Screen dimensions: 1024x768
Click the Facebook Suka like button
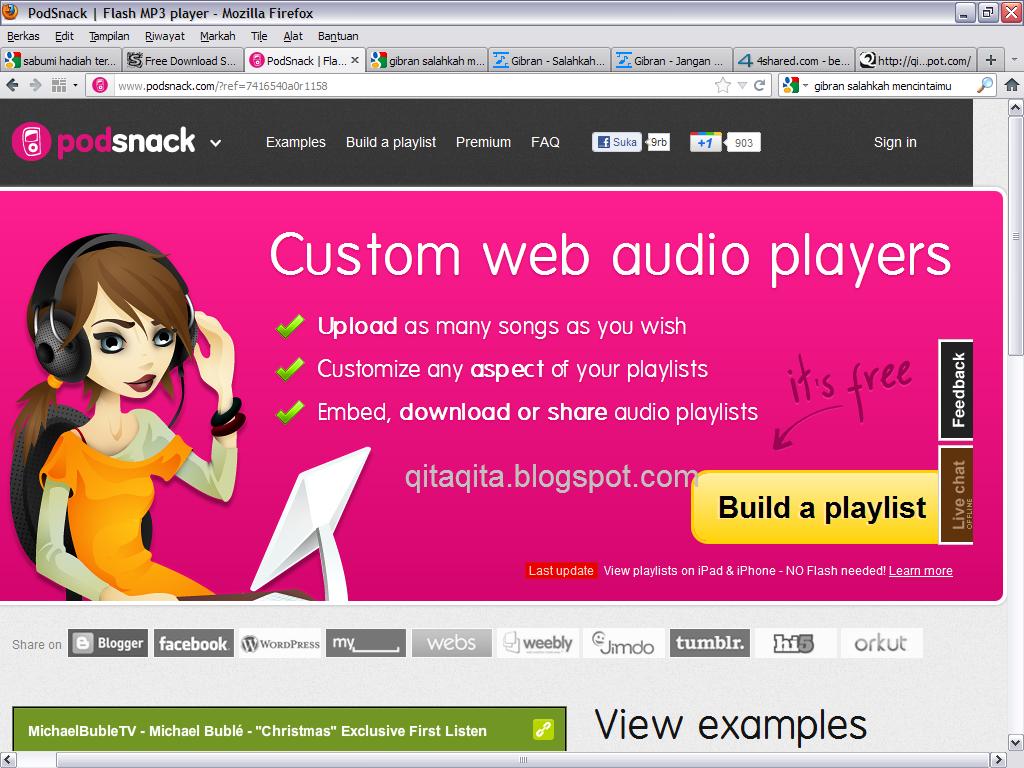pos(616,142)
